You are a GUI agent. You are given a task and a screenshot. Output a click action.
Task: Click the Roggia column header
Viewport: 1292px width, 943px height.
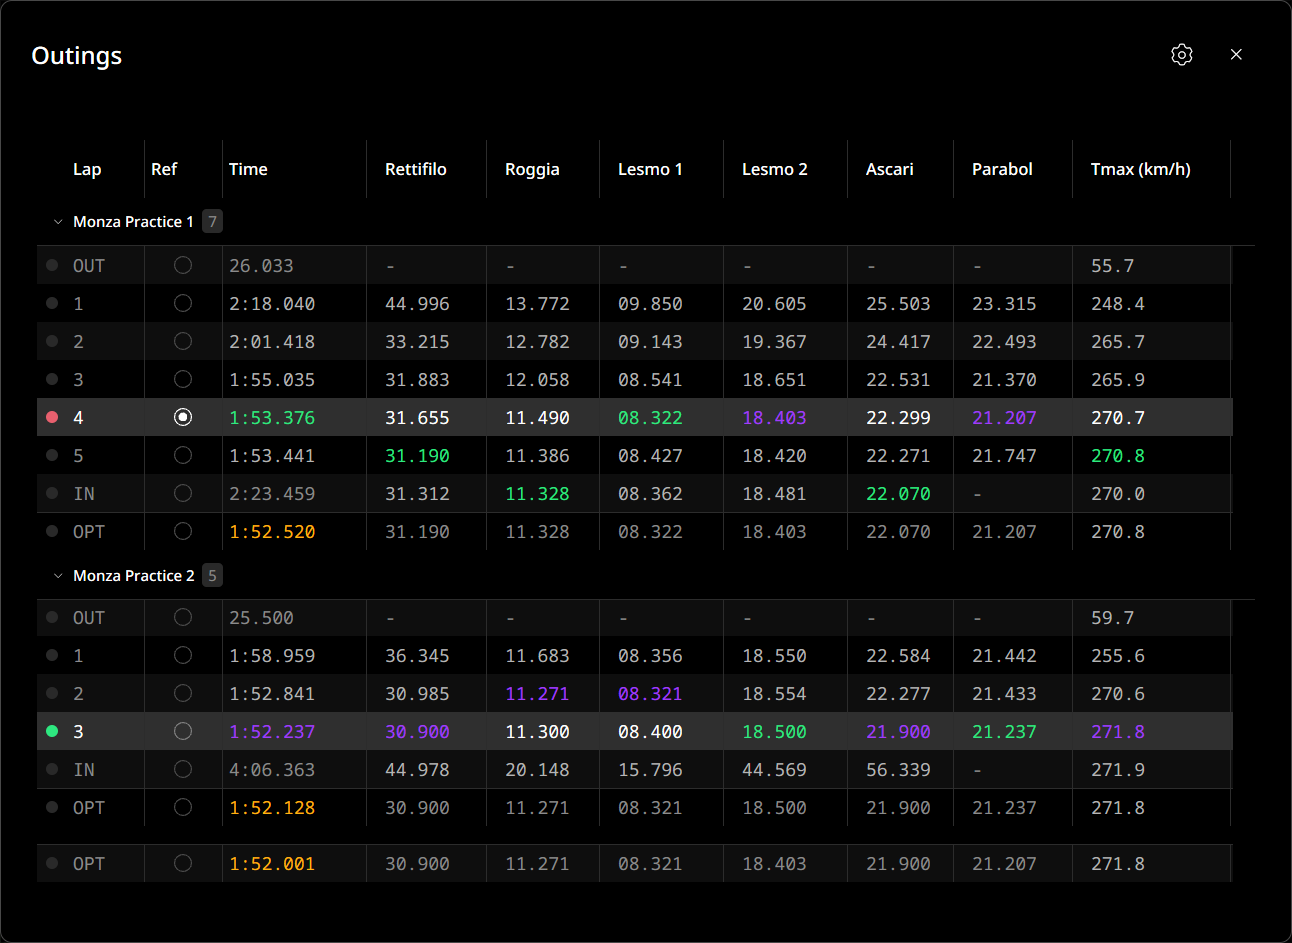[x=532, y=169]
